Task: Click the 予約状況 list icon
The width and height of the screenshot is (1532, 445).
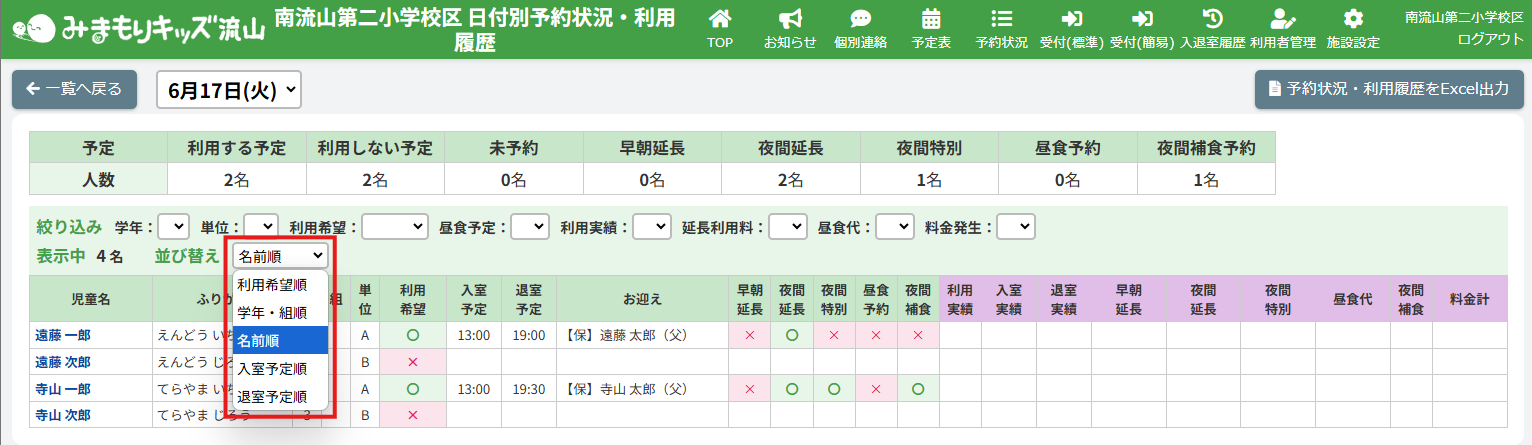Action: [x=1001, y=19]
